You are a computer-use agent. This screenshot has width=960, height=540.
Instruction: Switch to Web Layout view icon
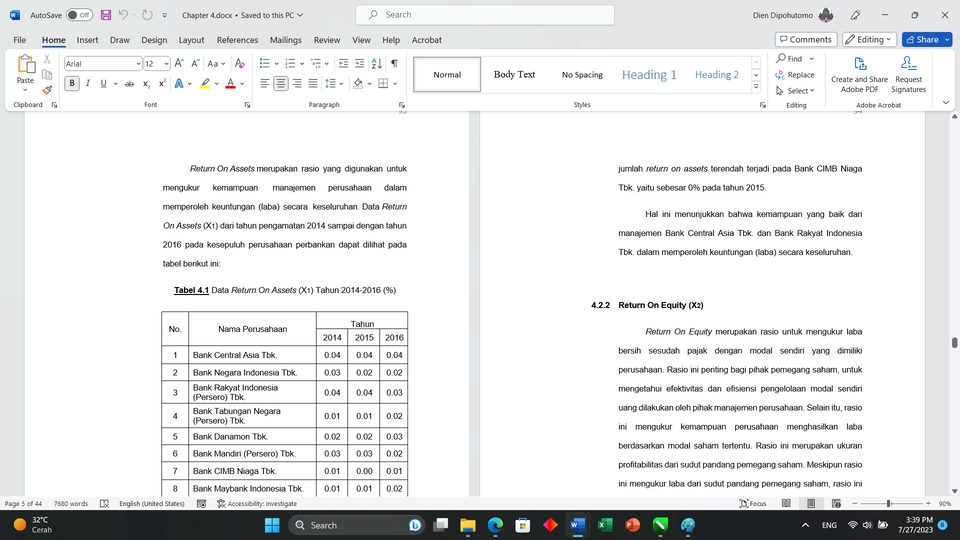coord(836,503)
